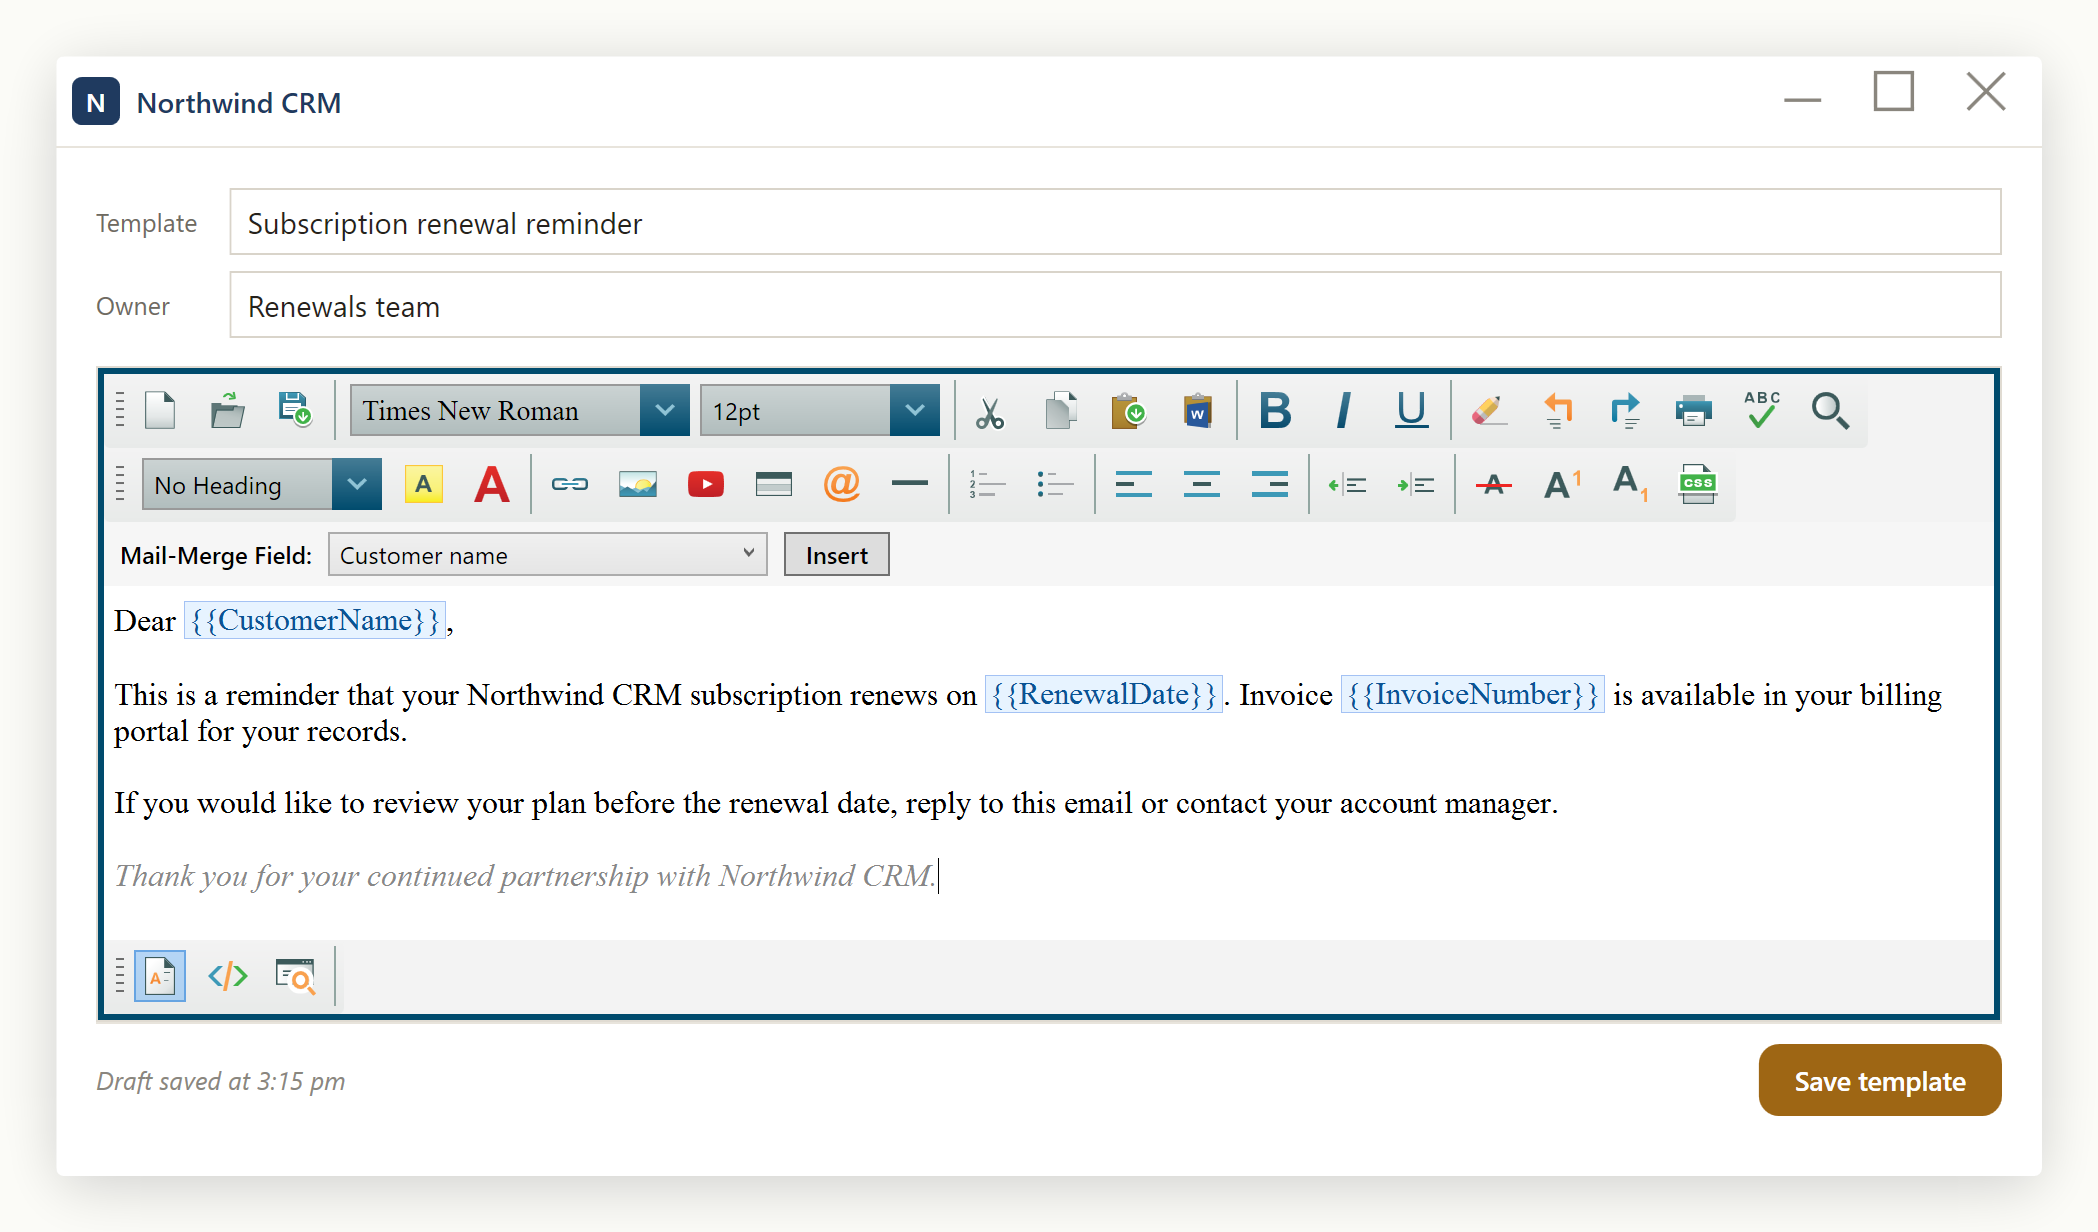Align text left
Image resolution: width=2098 pixels, height=1232 pixels.
(1133, 485)
